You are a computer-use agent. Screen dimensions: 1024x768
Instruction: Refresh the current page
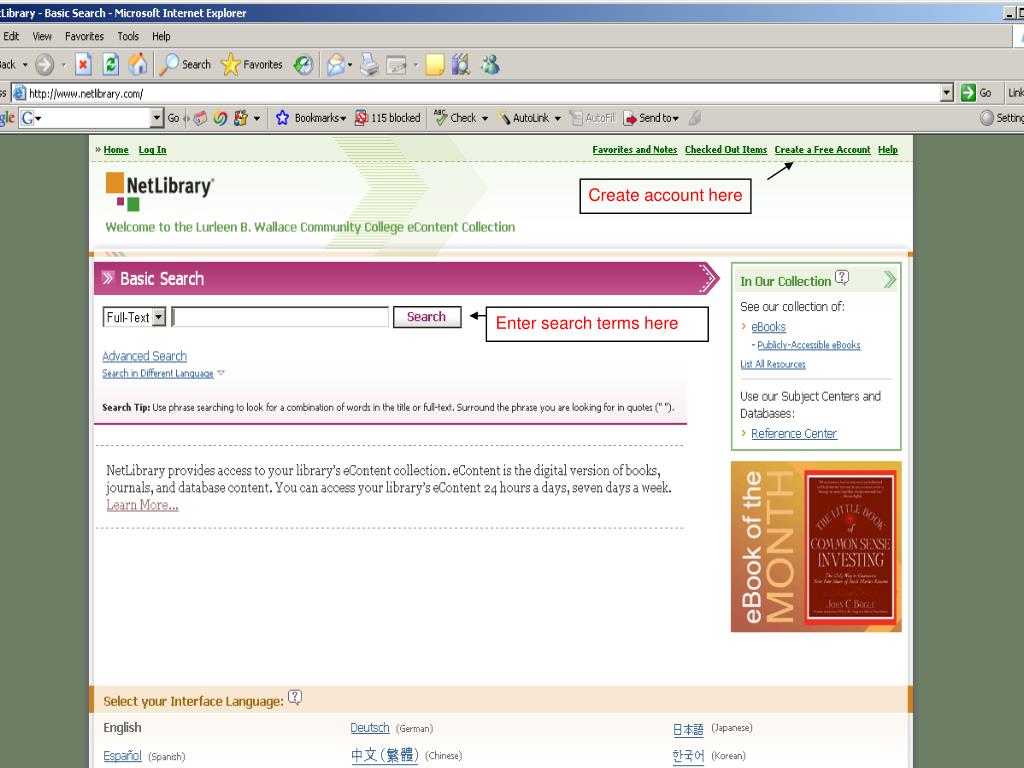point(110,65)
